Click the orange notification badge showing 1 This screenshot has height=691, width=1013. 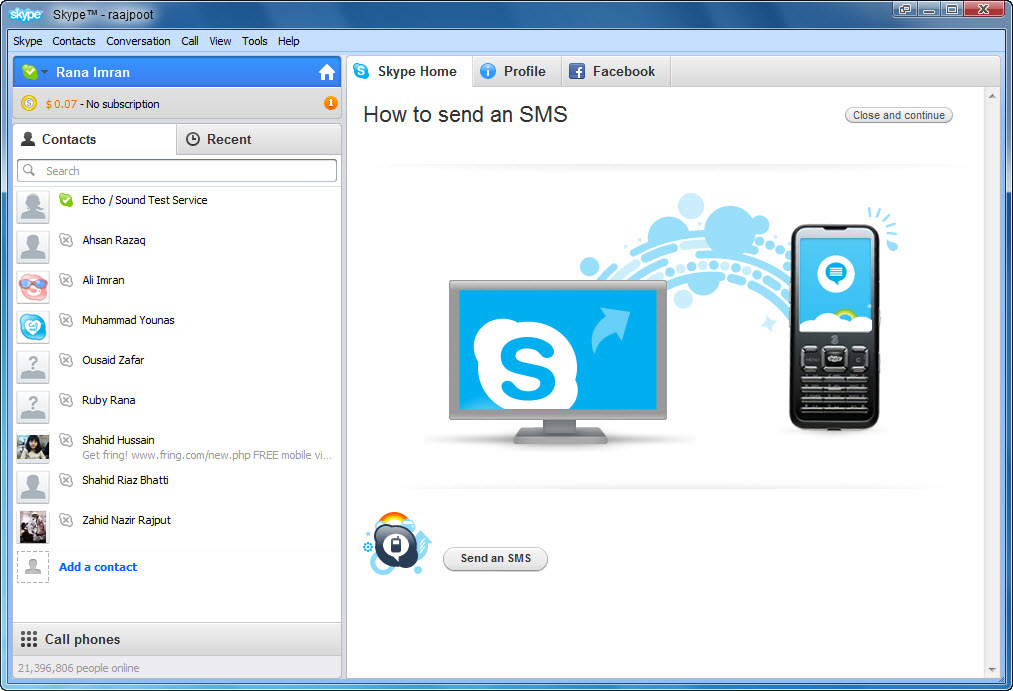pos(330,103)
